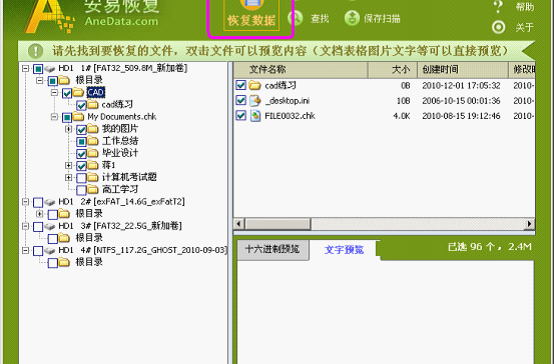Uncheck FILE0032.chk checkbox in file list
Image resolution: width=554 pixels, height=364 pixels.
[241, 116]
